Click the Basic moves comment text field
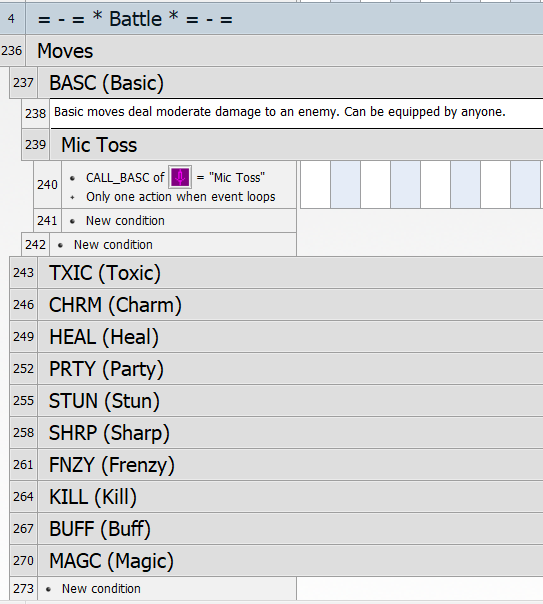The height and width of the screenshot is (604, 543). [x=296, y=113]
